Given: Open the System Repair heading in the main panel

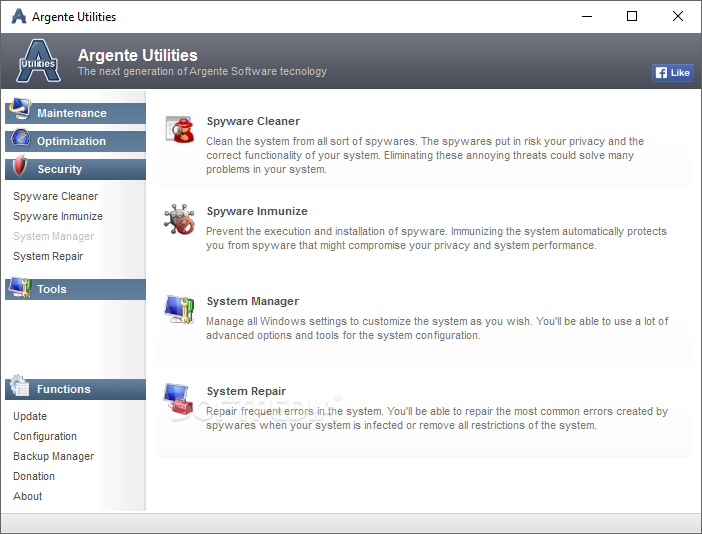Looking at the screenshot, I should click(246, 391).
